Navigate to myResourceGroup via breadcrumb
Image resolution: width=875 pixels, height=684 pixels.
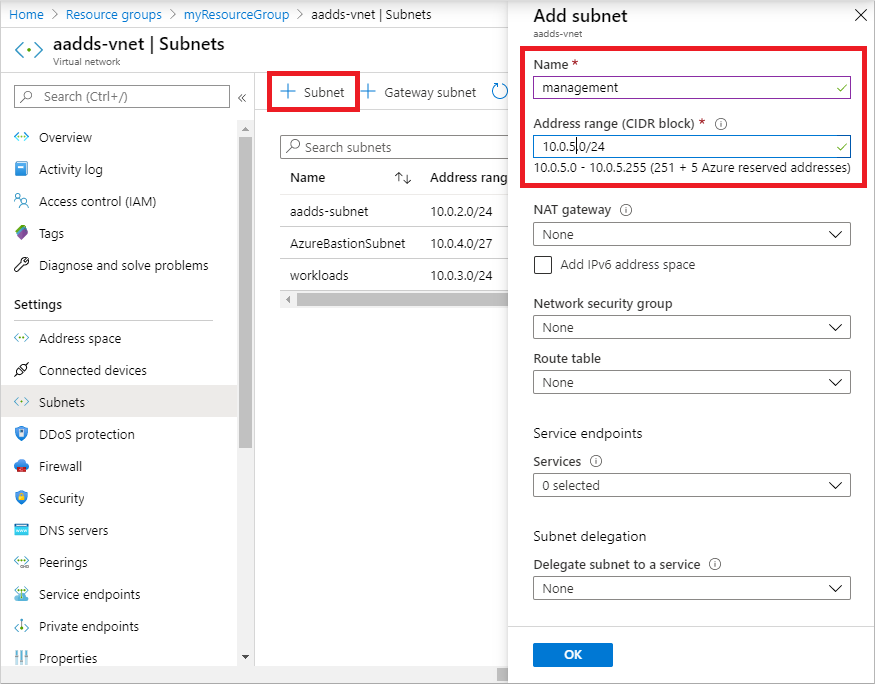point(236,14)
